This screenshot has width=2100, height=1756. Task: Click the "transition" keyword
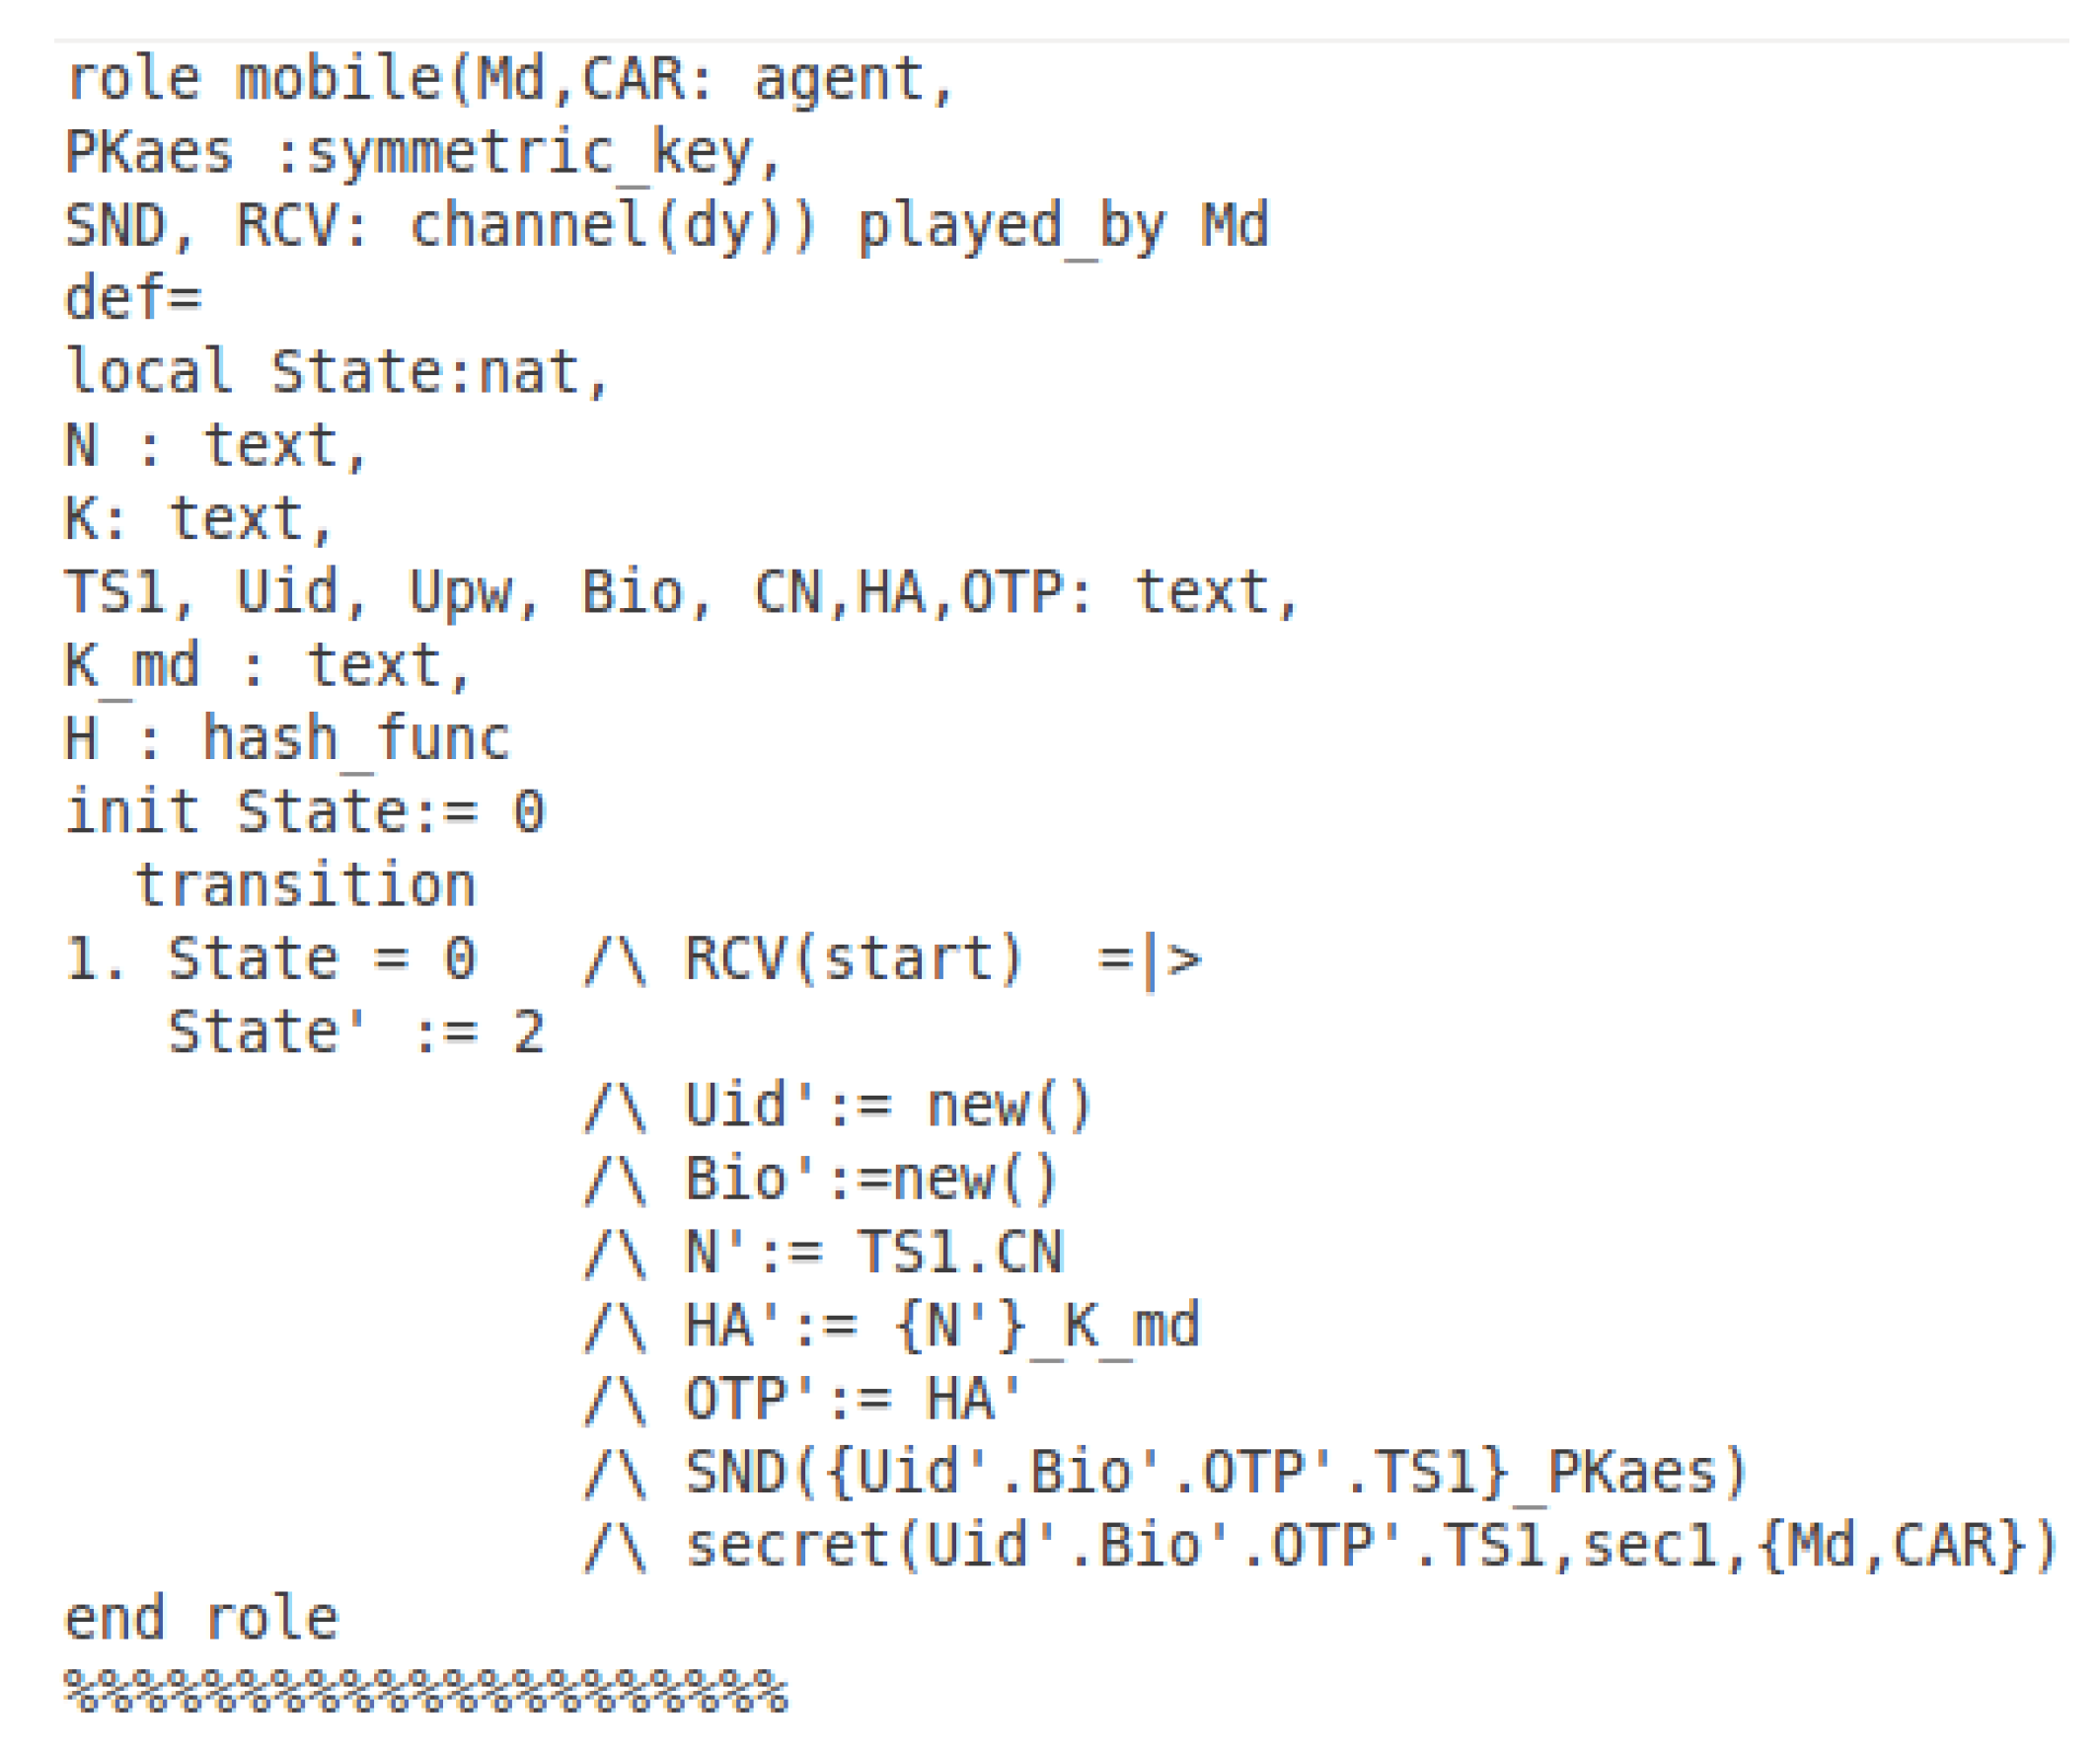click(305, 886)
